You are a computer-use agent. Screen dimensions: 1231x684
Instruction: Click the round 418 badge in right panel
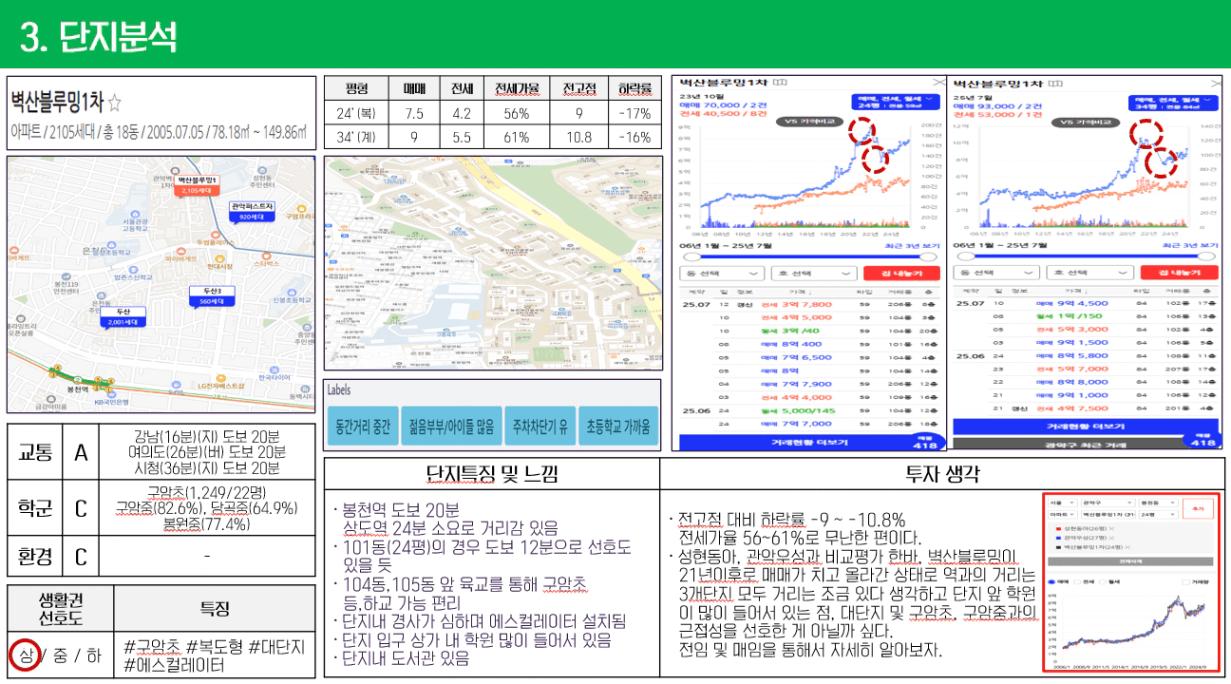tap(1201, 441)
